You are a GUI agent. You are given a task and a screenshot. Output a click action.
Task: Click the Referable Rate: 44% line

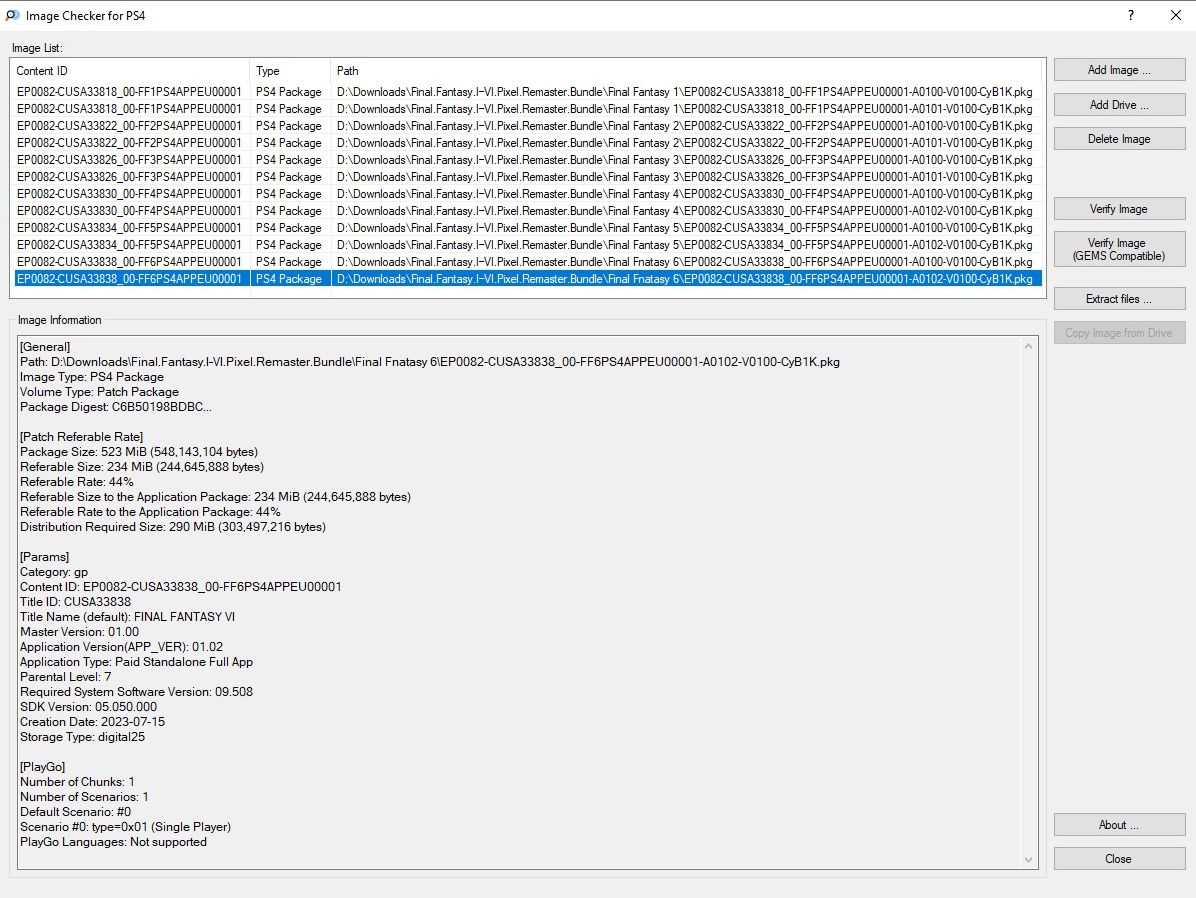coord(76,482)
